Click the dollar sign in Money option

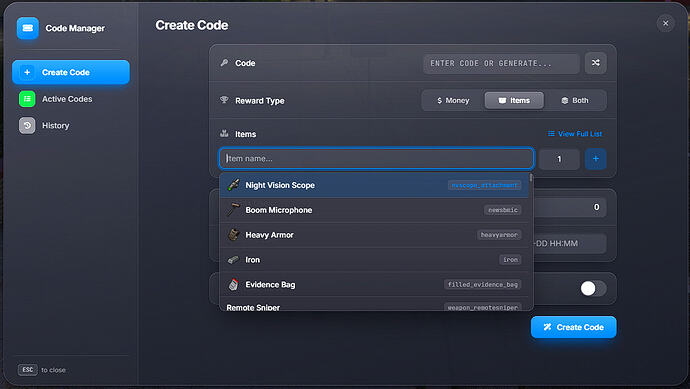point(440,101)
